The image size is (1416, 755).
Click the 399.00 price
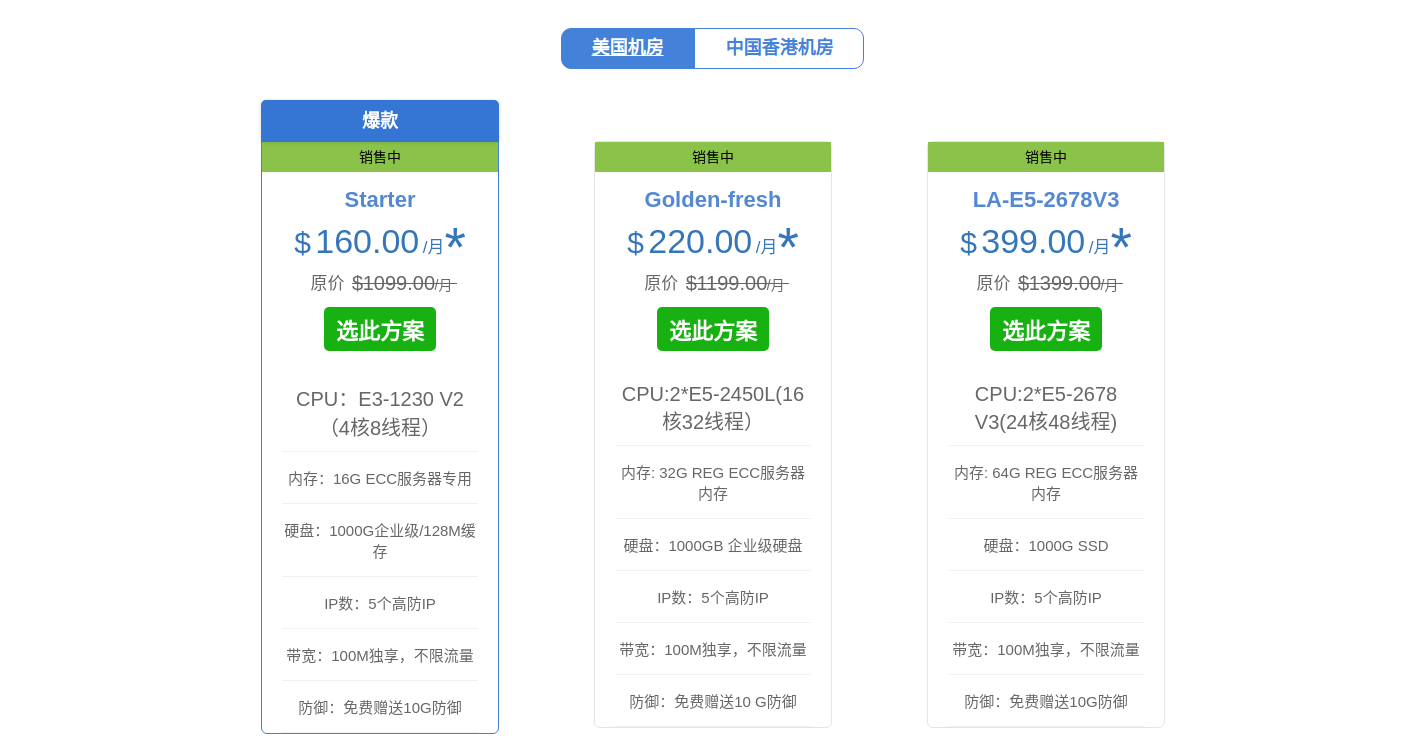point(1033,242)
